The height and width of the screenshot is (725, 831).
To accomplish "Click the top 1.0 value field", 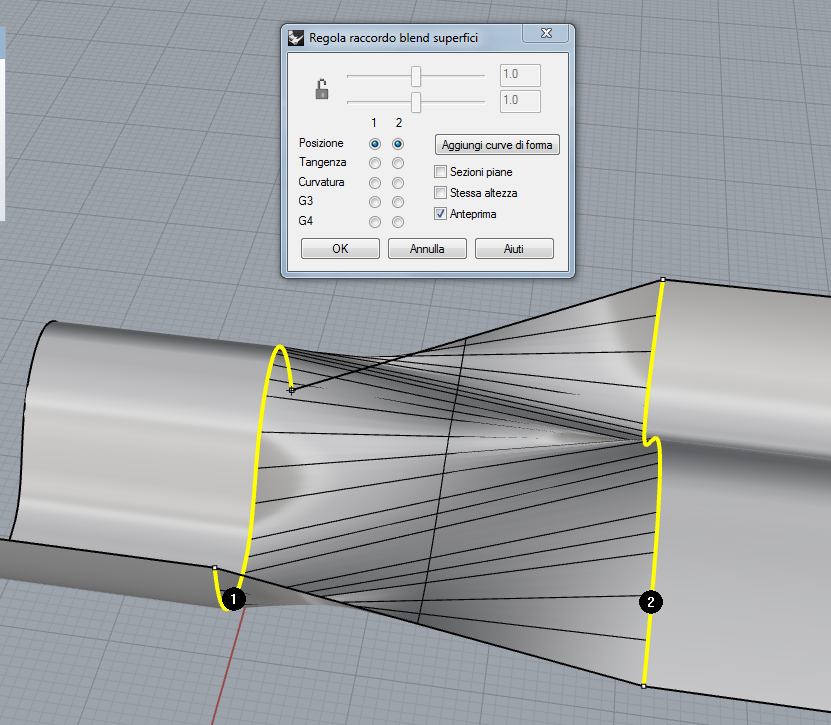I will pyautogui.click(x=519, y=75).
